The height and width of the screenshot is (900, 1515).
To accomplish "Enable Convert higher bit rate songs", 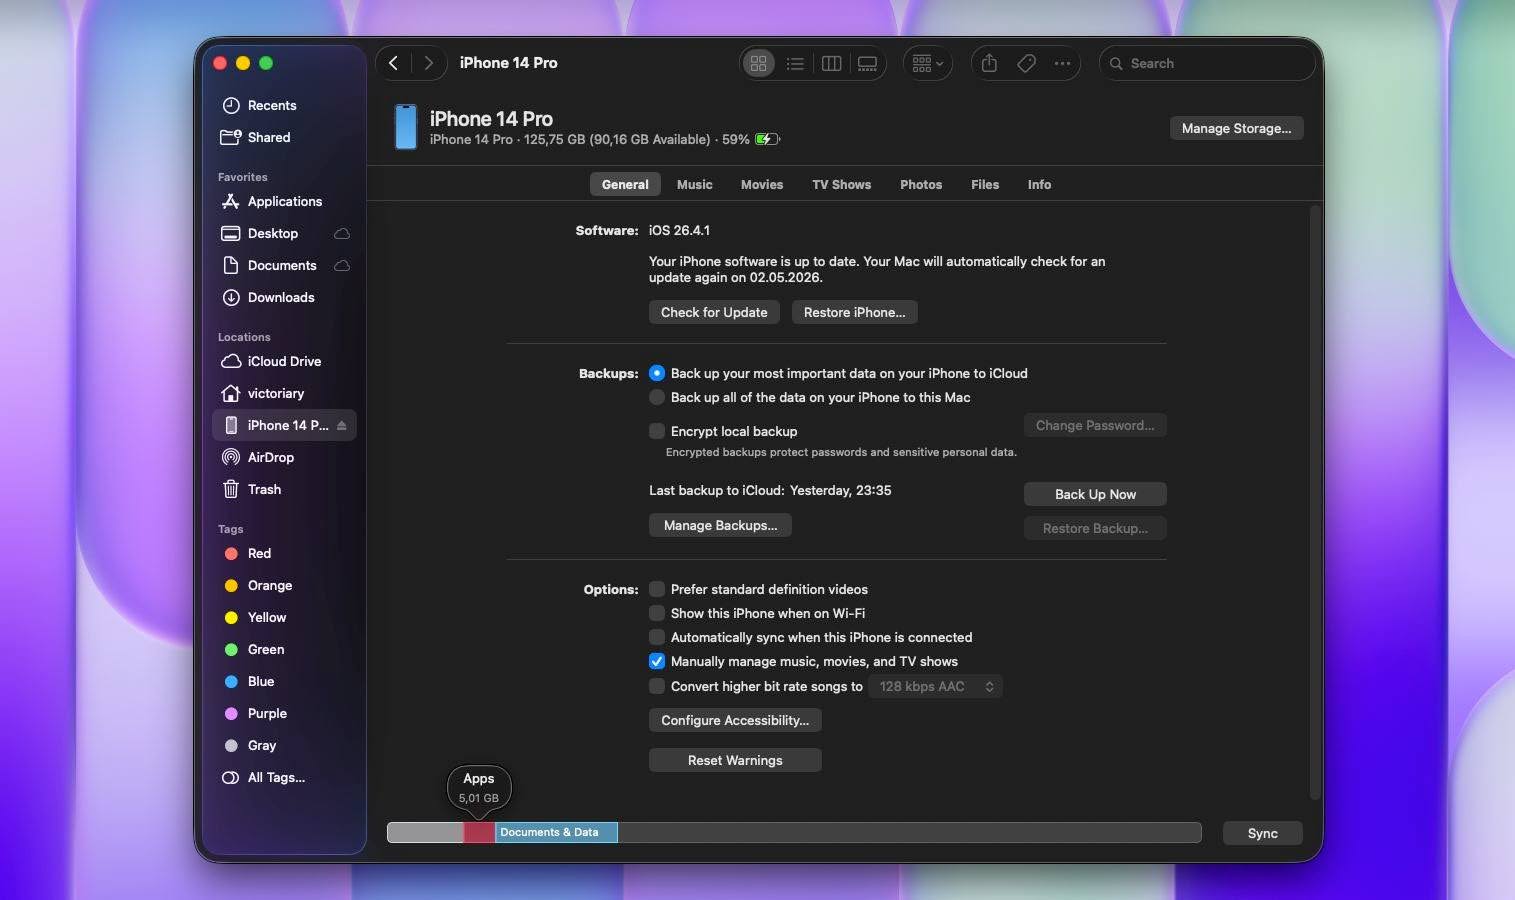I will 657,686.
